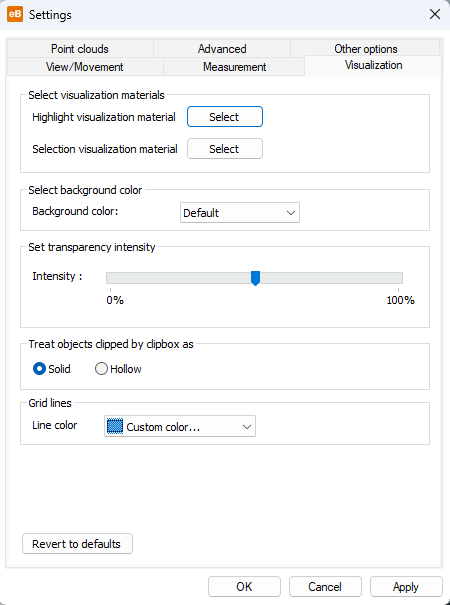Select the Solid radio button
Image resolution: width=450 pixels, height=605 pixels.
tap(39, 369)
